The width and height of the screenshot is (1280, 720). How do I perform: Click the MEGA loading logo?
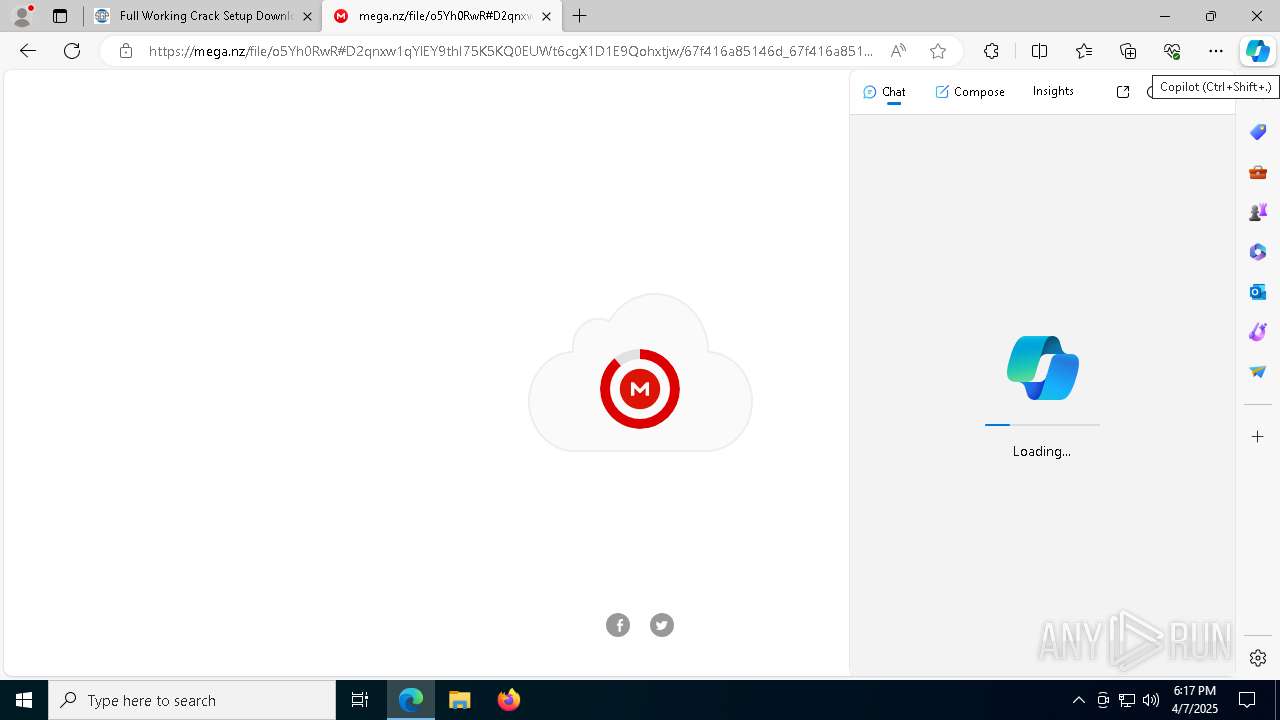tap(640, 389)
